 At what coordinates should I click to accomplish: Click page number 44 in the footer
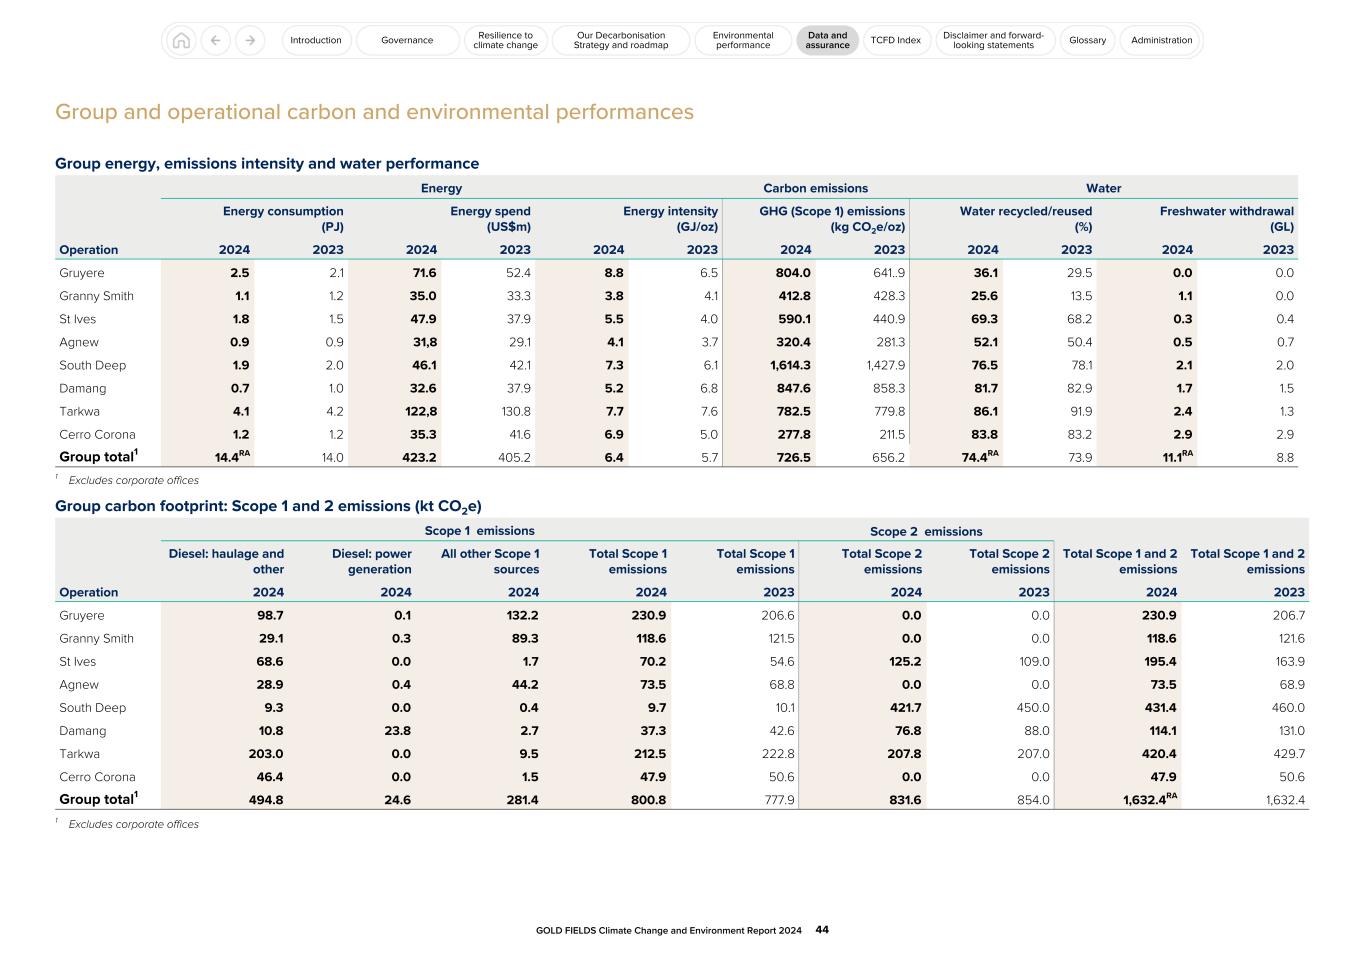pyautogui.click(x=823, y=929)
